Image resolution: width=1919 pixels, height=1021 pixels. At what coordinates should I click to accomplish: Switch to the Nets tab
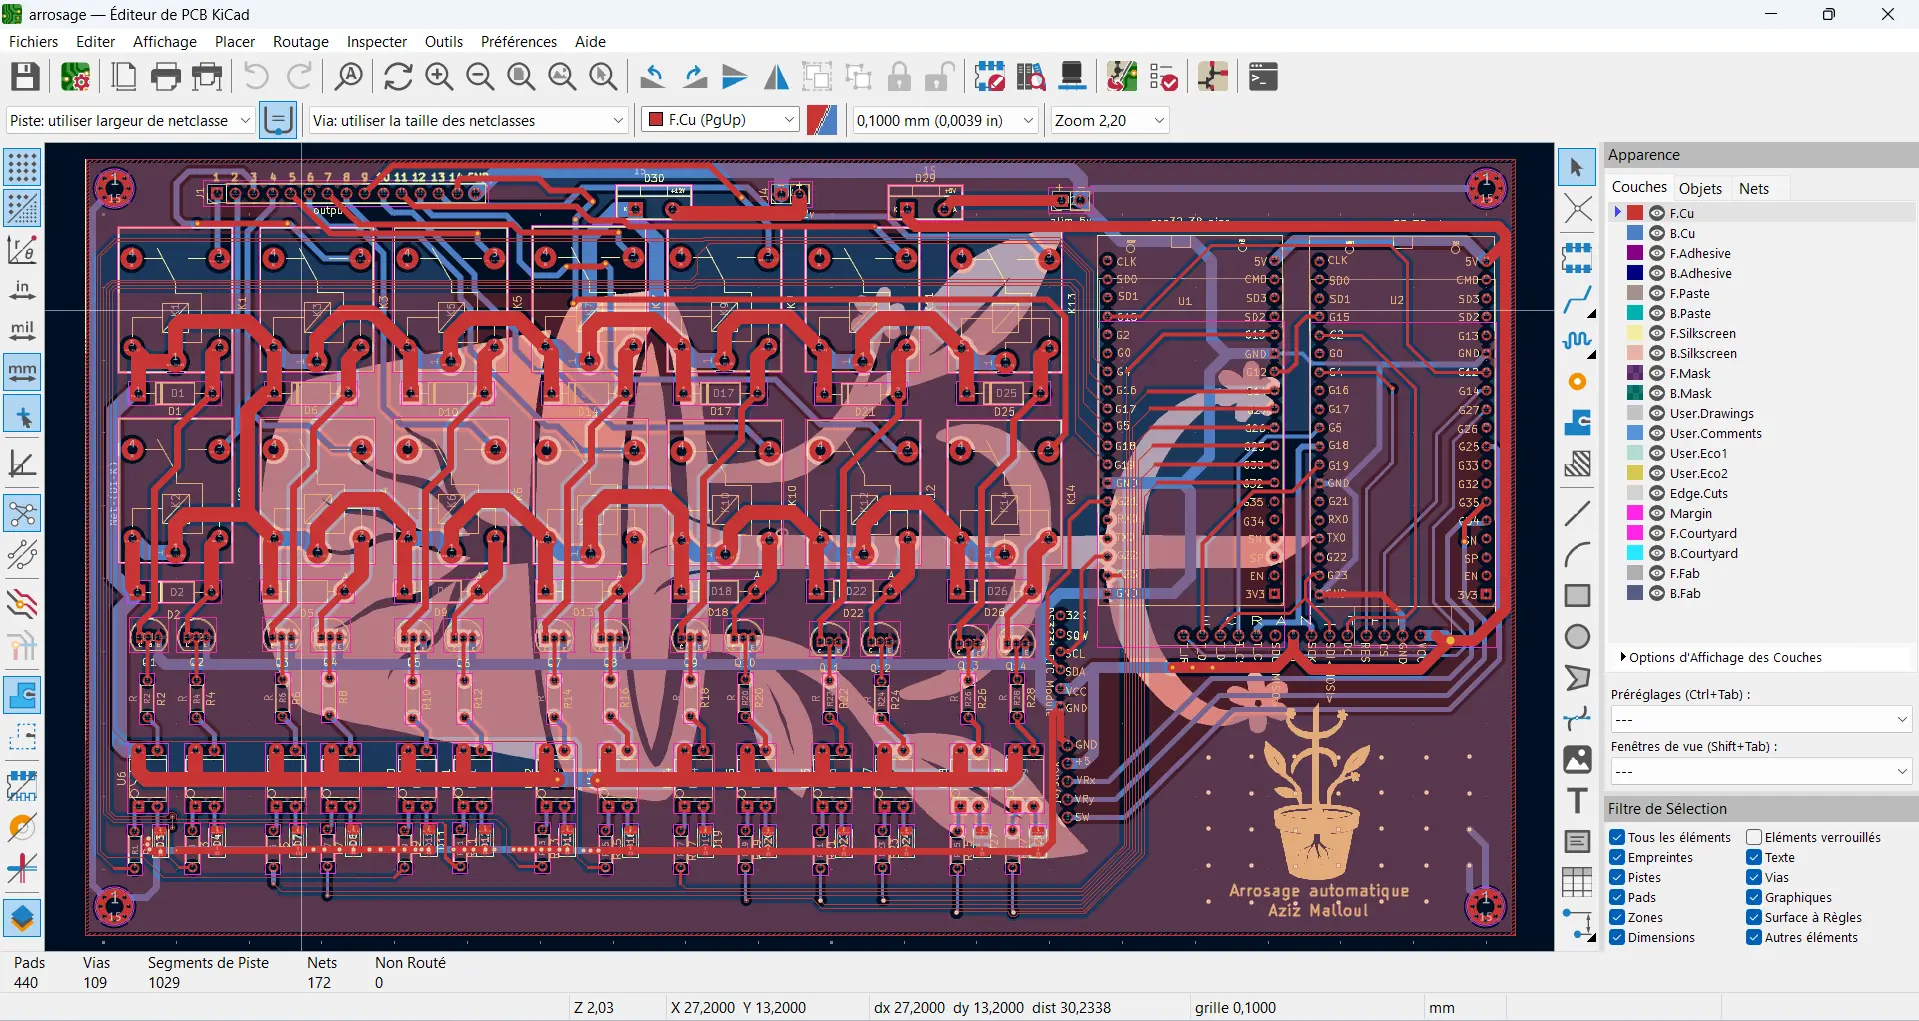pos(1756,188)
